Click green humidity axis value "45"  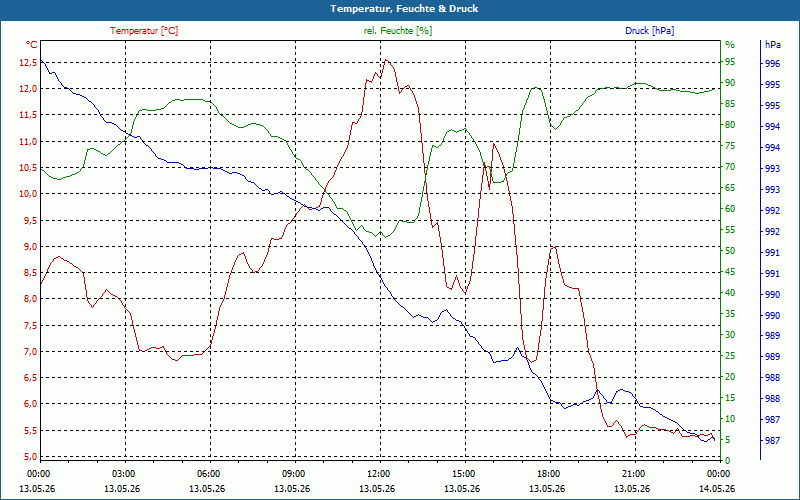point(730,272)
